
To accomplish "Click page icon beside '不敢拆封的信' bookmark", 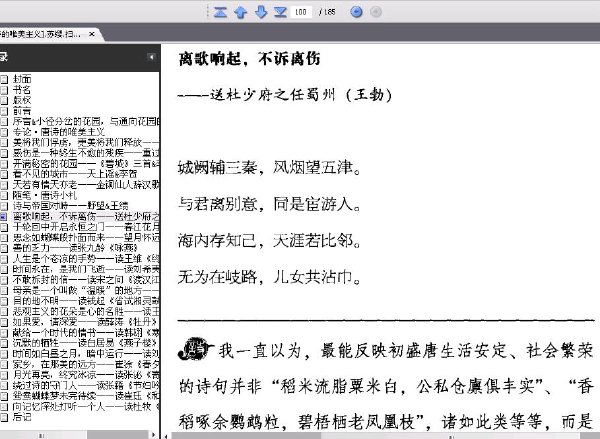I will point(4,280).
